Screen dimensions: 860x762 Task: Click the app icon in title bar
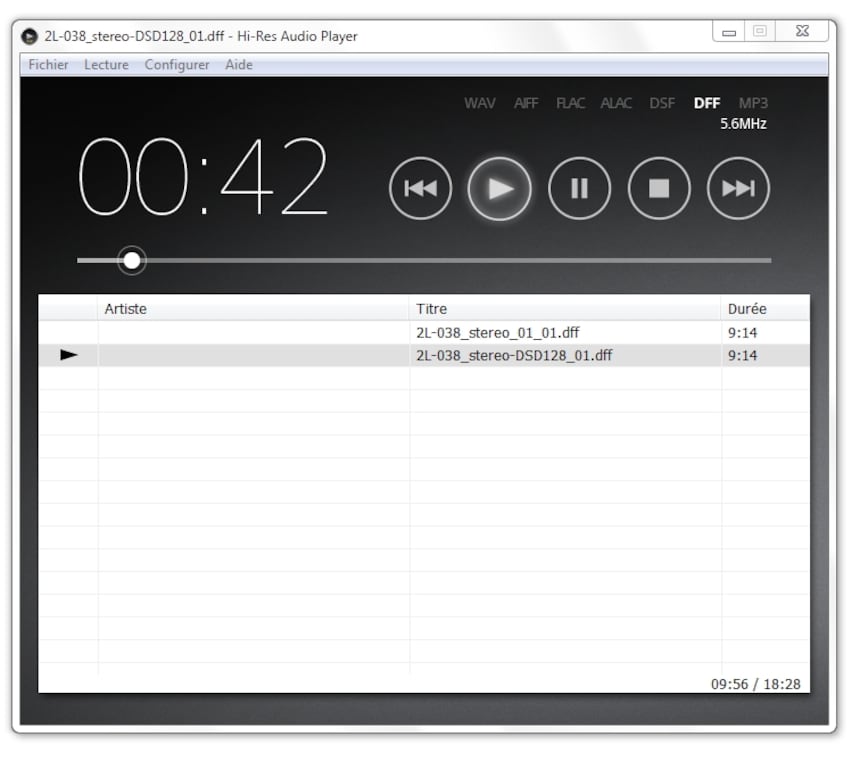coord(29,36)
